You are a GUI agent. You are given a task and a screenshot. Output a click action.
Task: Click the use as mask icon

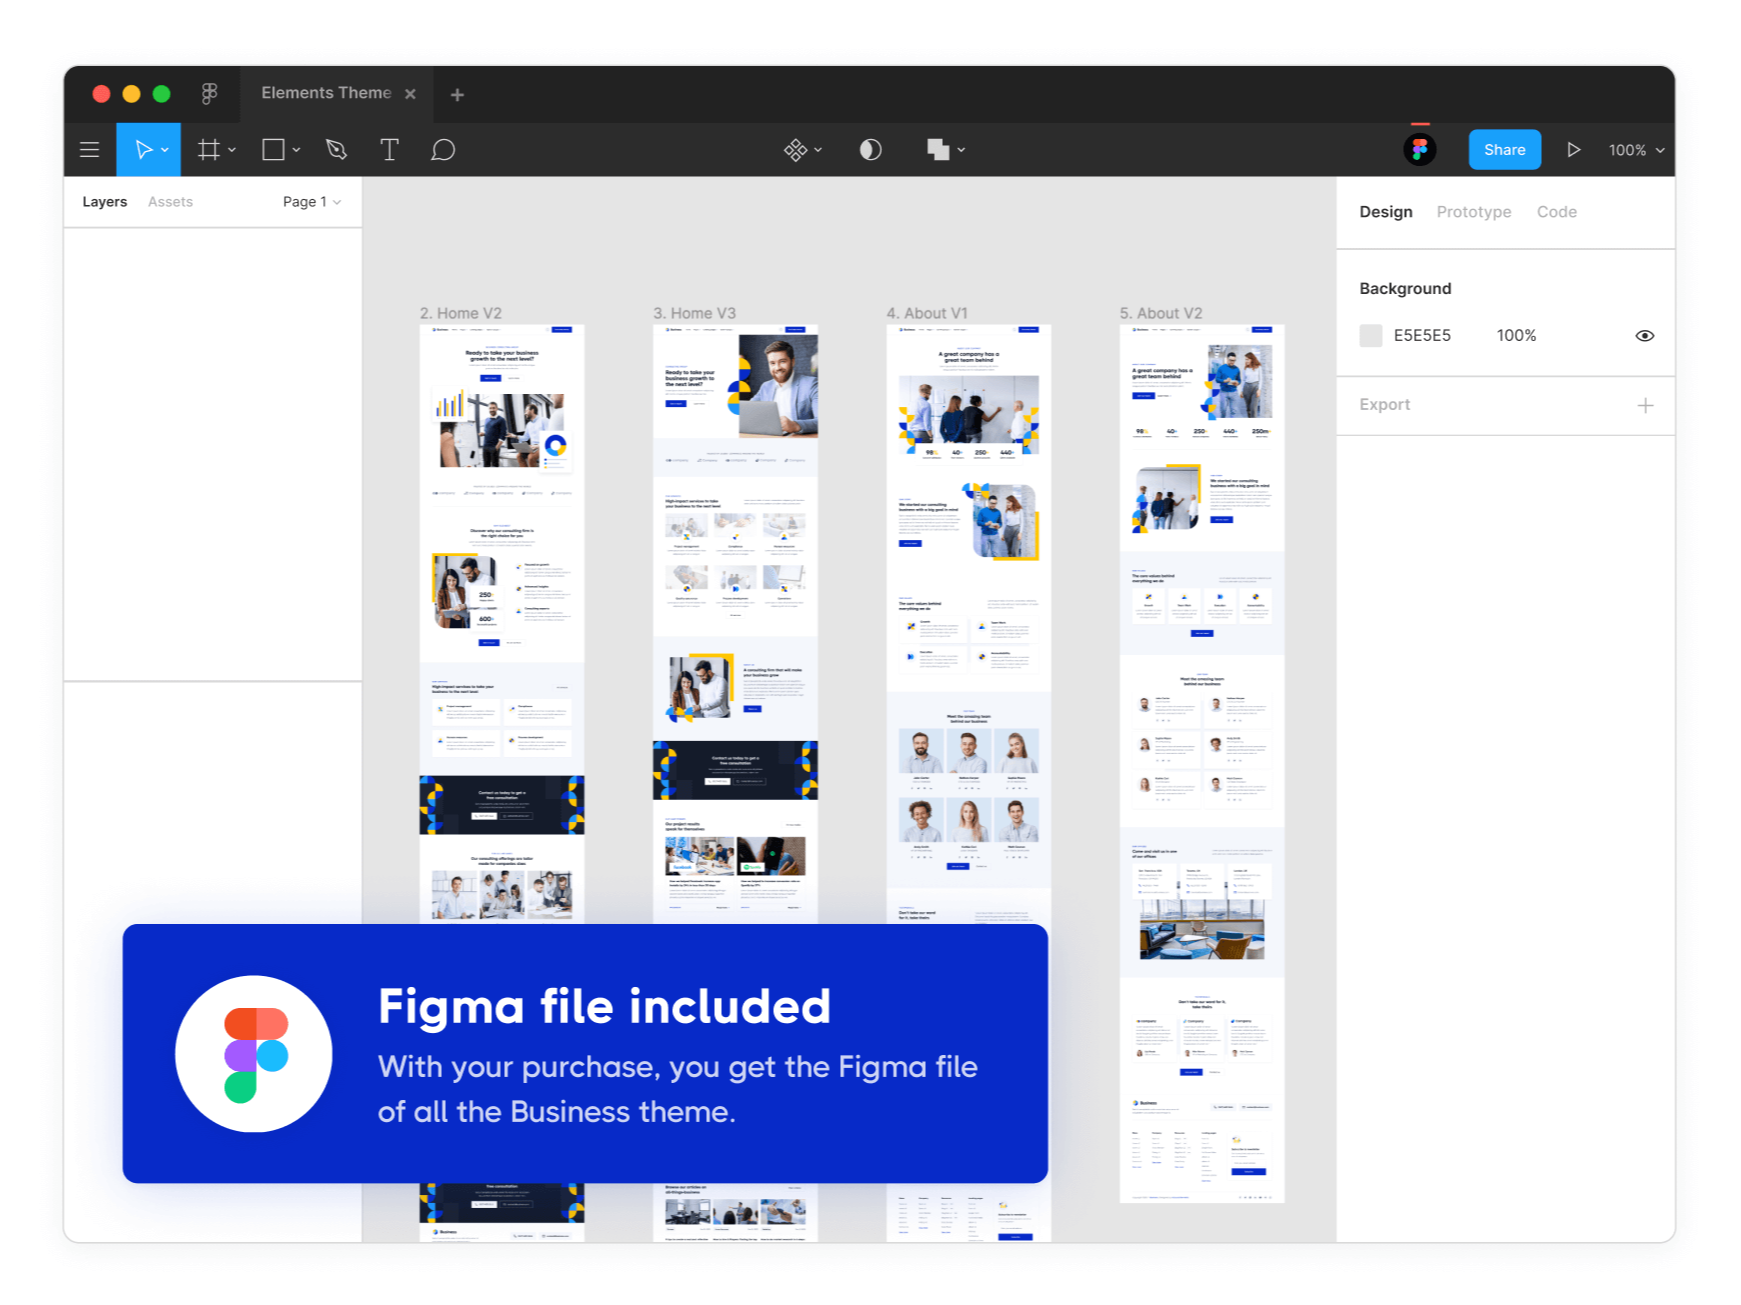click(x=869, y=149)
